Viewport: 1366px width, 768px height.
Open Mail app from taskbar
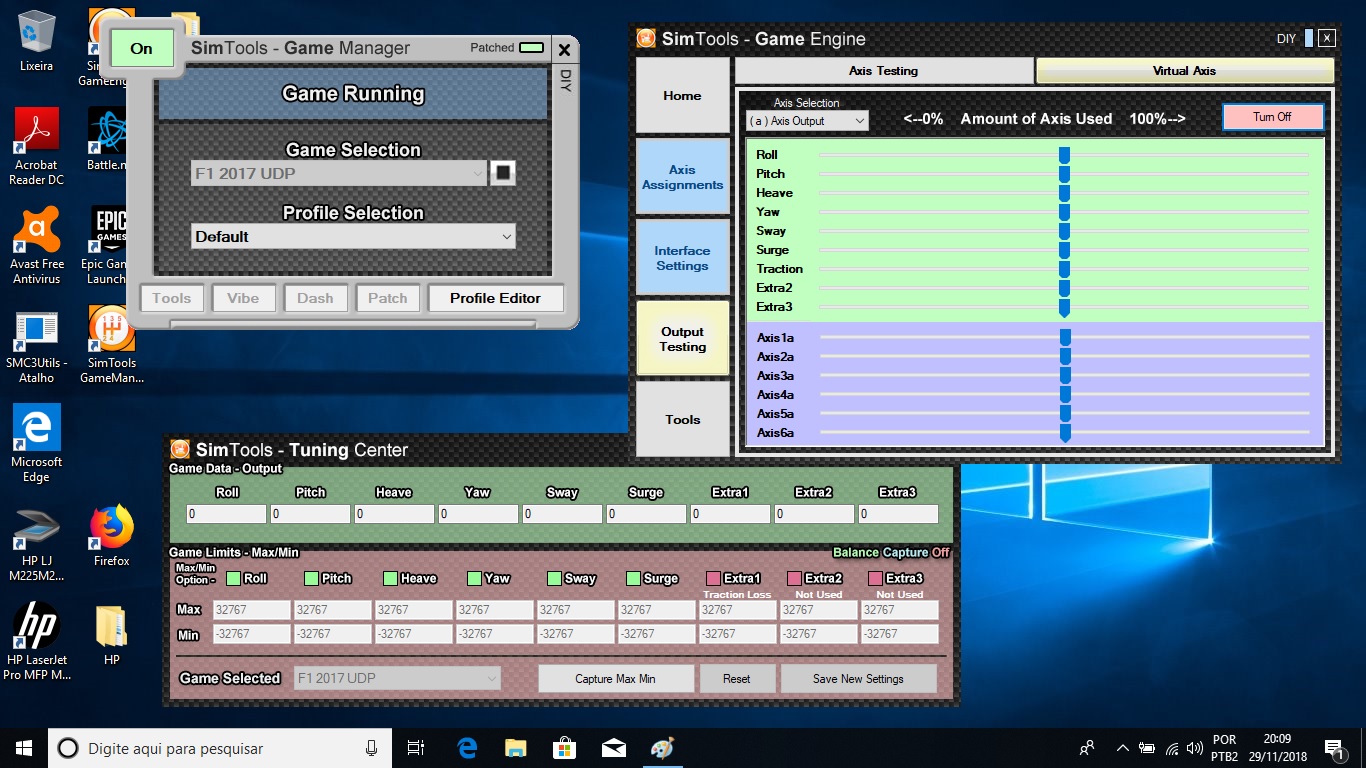[614, 748]
